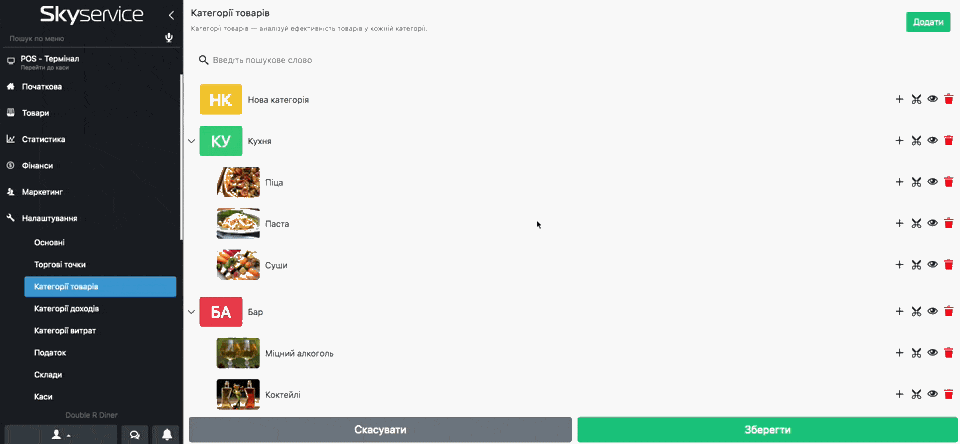Toggle eye icon for Міцний алкоголь
Image resolution: width=960 pixels, height=444 pixels.
pyautogui.click(x=932, y=353)
